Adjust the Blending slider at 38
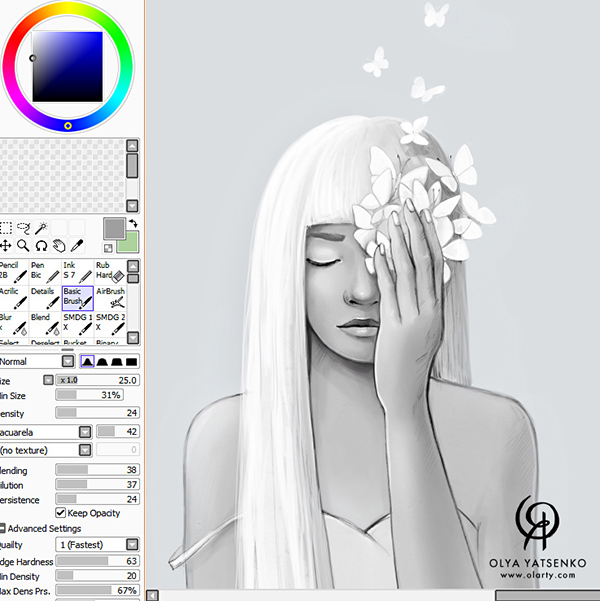The image size is (600, 601). 97,470
